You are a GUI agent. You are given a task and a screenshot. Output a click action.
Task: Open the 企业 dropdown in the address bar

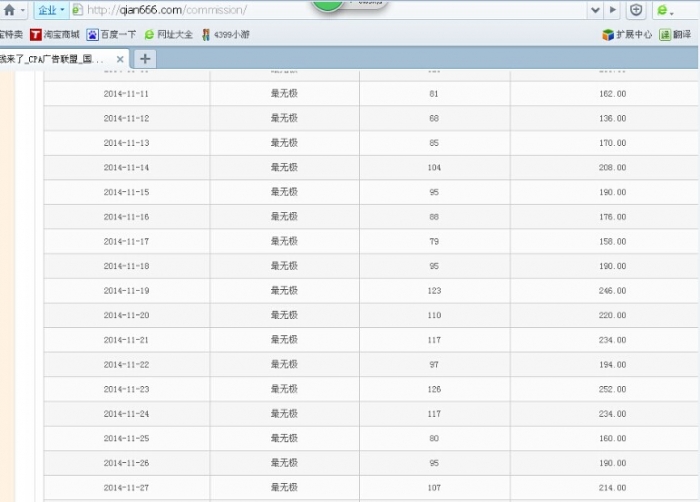51,10
